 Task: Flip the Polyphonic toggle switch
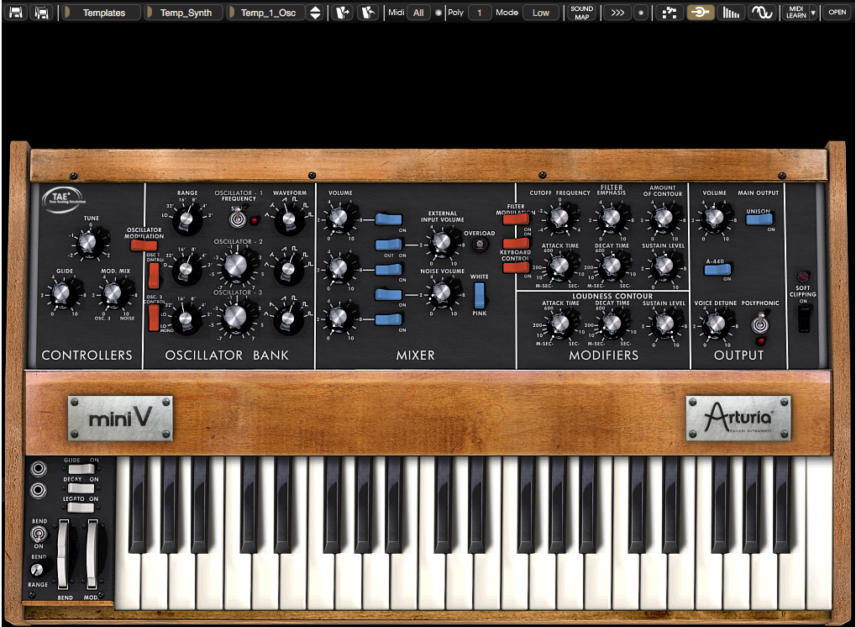click(x=759, y=324)
